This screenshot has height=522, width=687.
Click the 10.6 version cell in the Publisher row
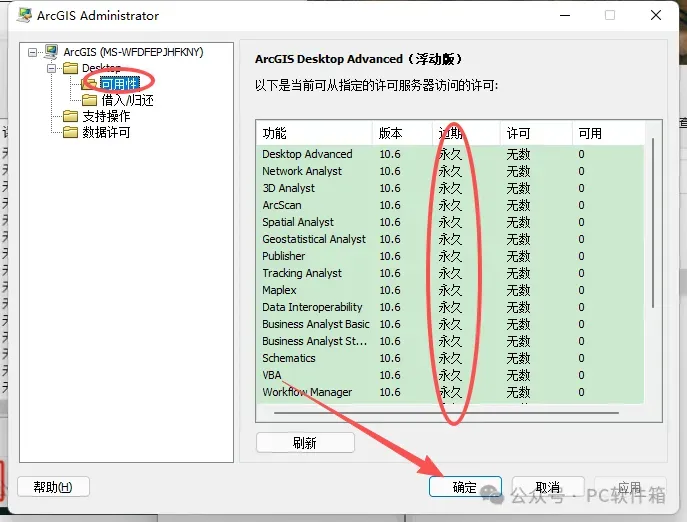(390, 256)
